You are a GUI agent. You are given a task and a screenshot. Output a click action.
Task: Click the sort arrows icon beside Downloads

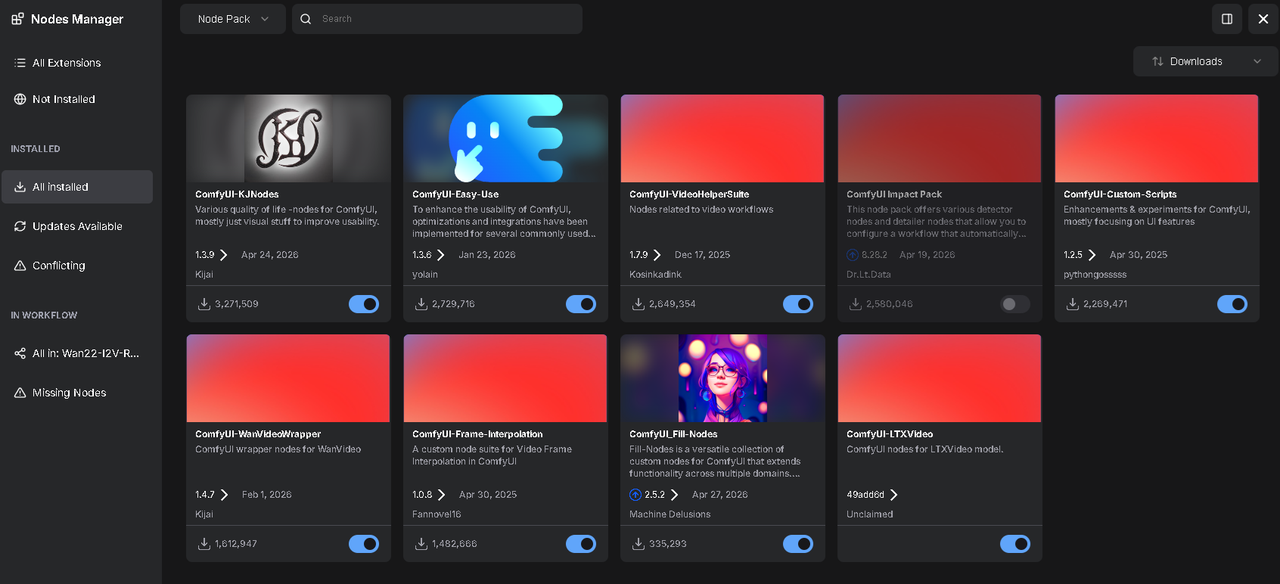click(1158, 61)
